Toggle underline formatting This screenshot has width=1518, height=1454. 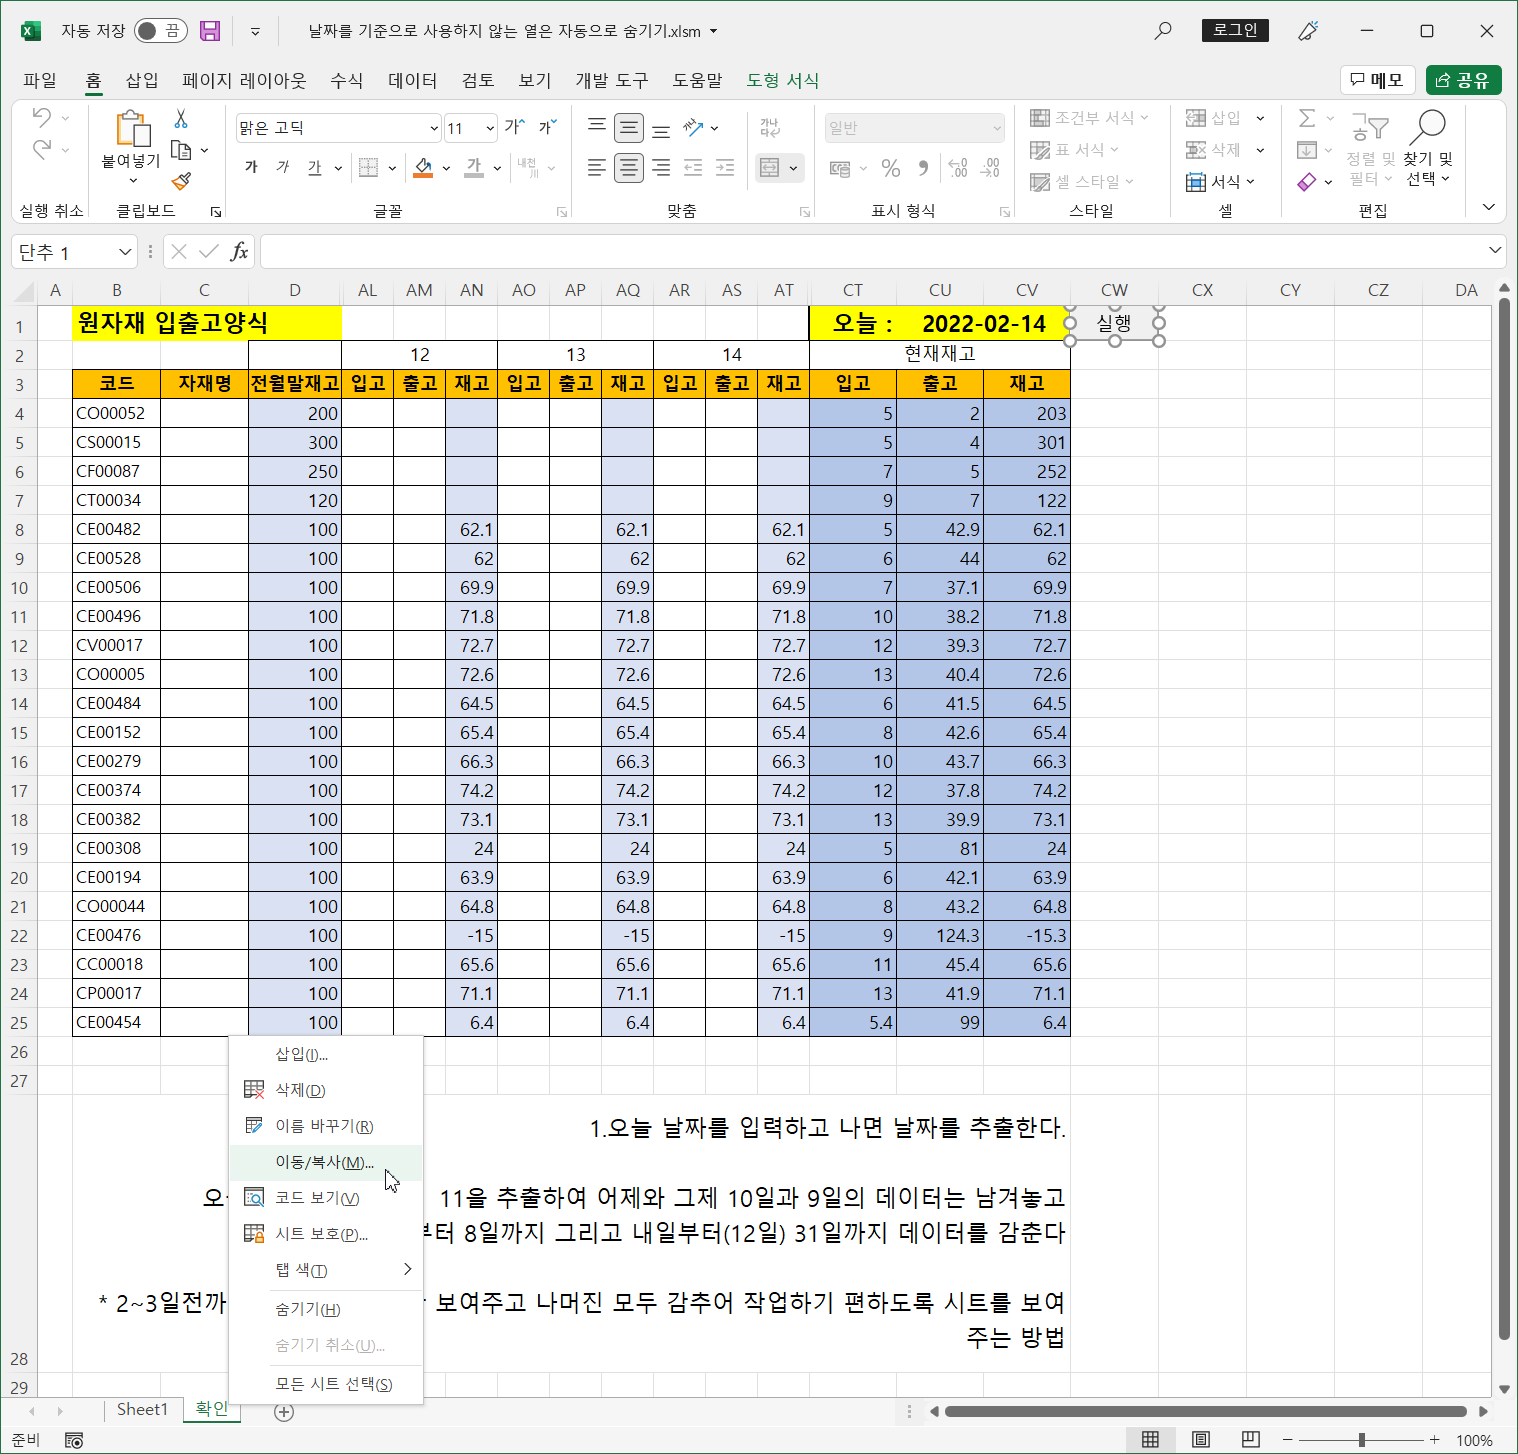(x=314, y=167)
